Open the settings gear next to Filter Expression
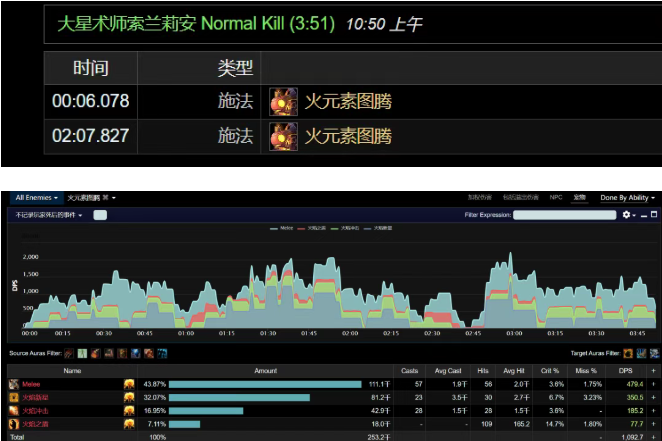662x441 pixels. click(626, 215)
